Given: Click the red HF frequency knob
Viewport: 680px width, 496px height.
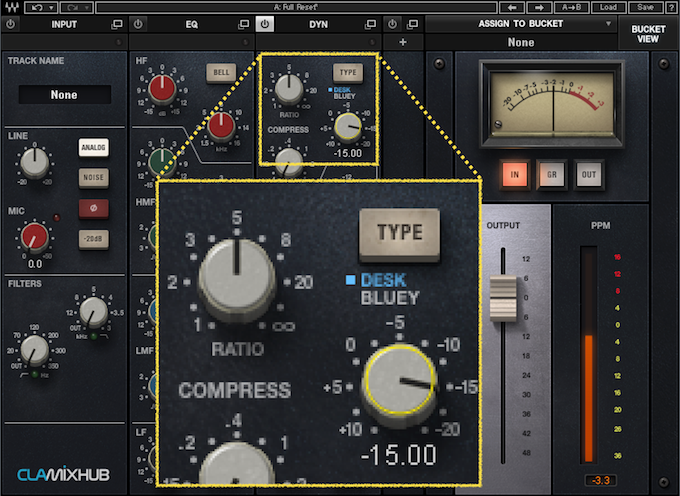Looking at the screenshot, I should click(221, 126).
